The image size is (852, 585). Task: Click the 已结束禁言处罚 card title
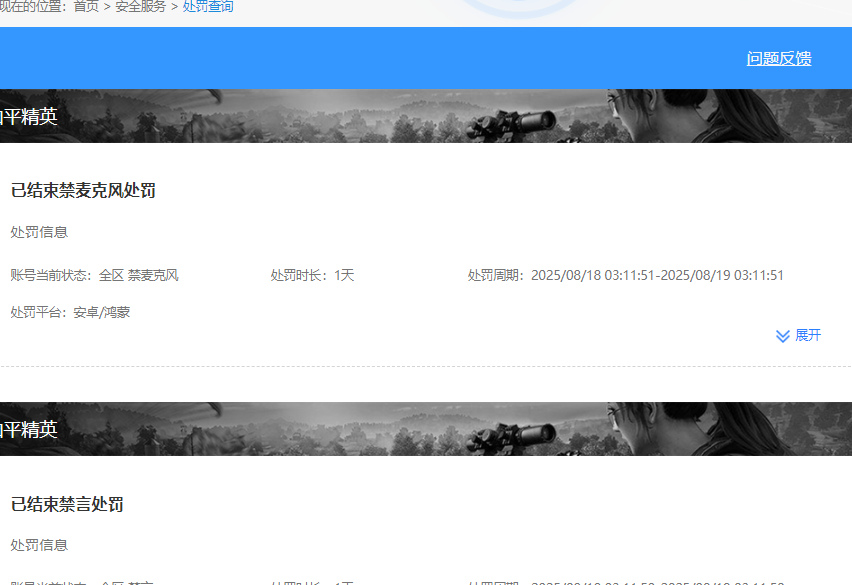(65, 504)
